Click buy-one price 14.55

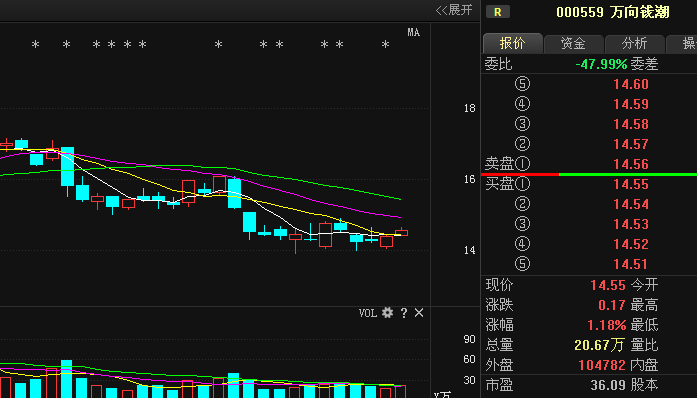[631, 184]
